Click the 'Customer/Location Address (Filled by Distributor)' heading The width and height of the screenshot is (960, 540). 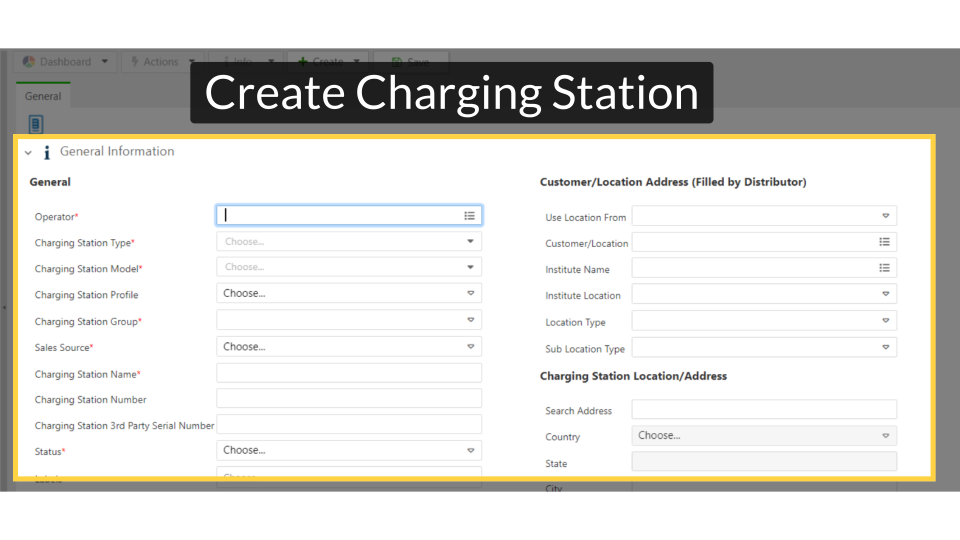tap(673, 182)
